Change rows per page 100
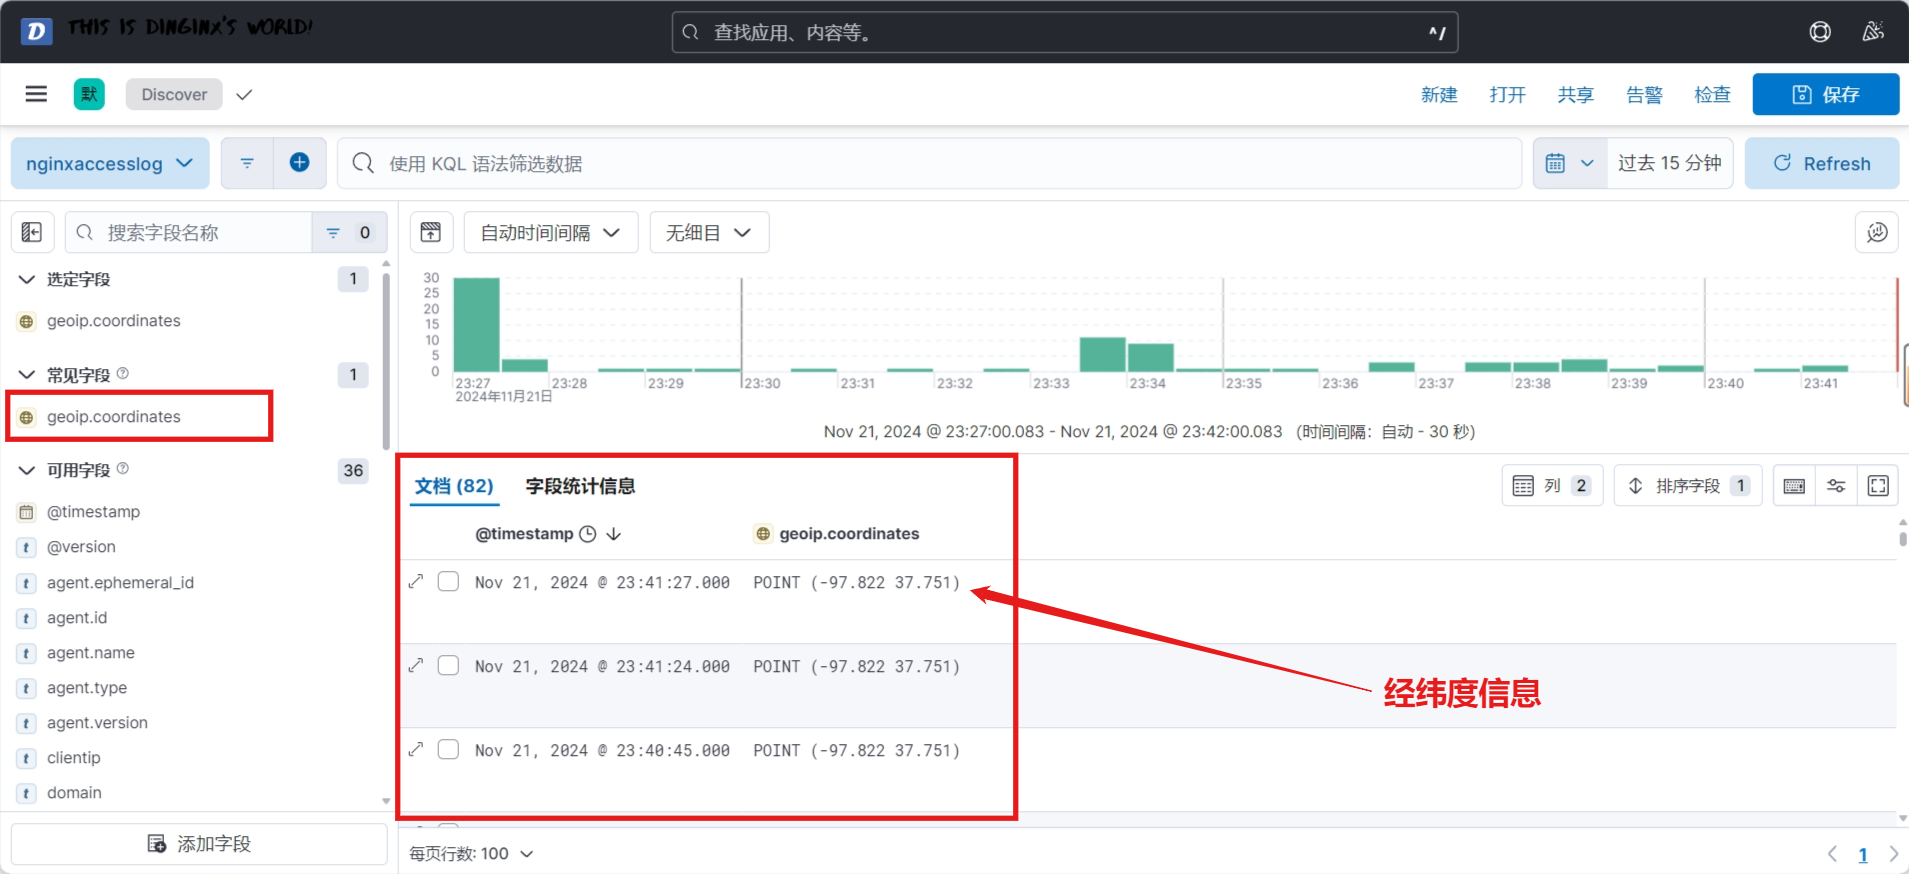This screenshot has width=1909, height=874. click(471, 854)
